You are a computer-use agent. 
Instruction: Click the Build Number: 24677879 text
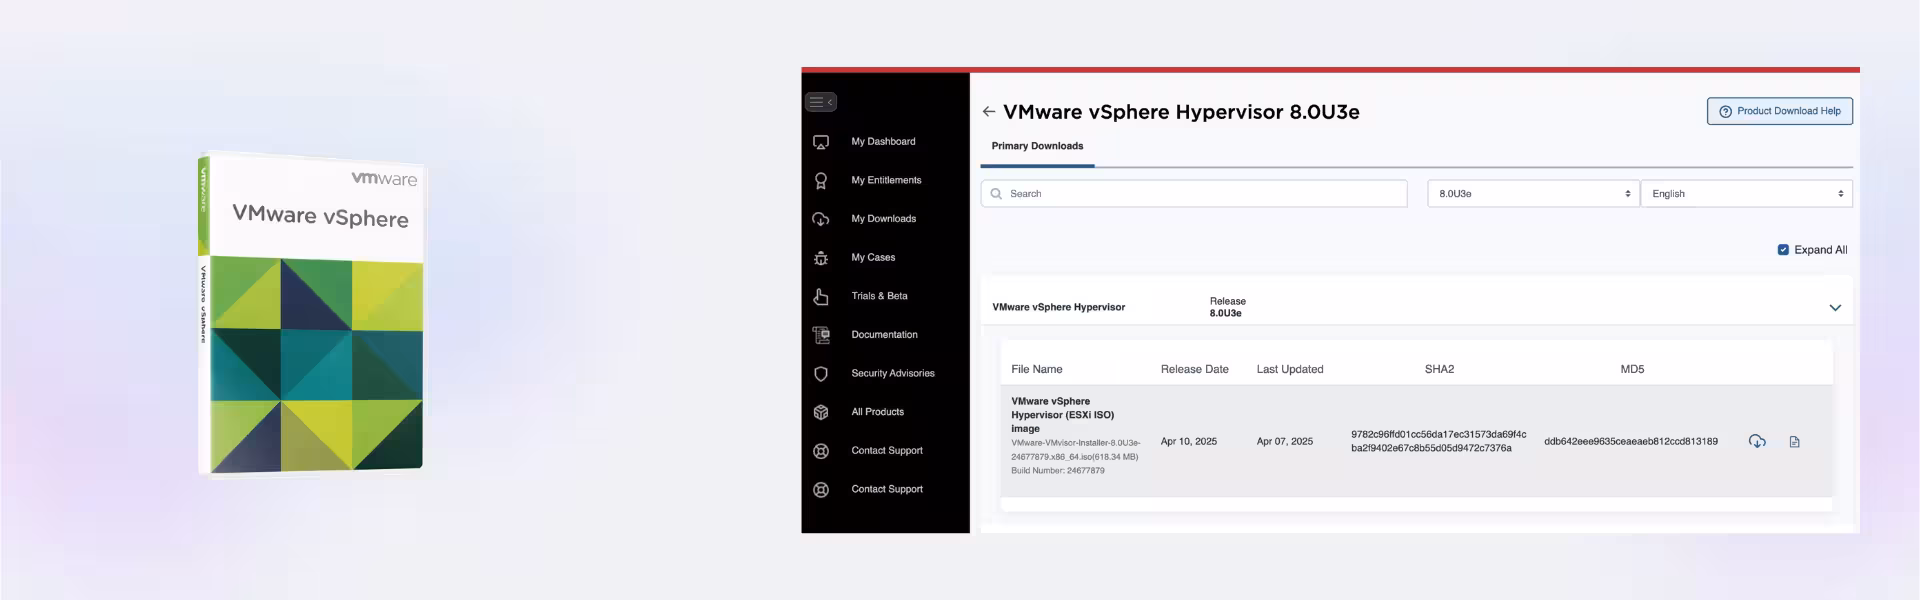point(1057,471)
